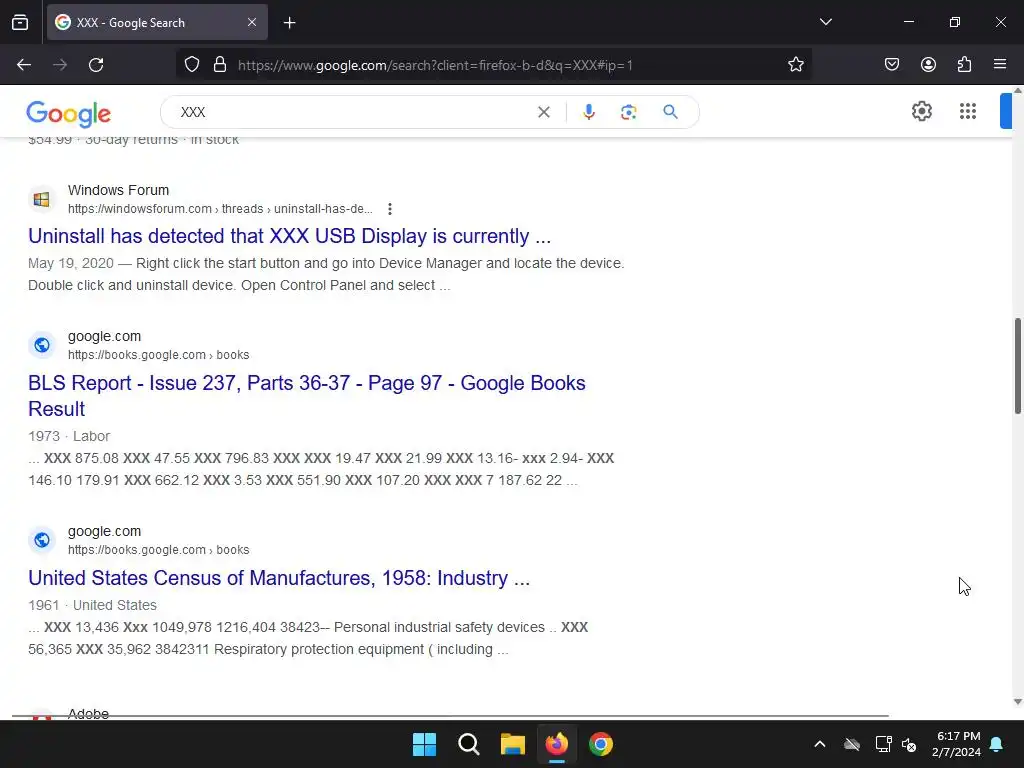This screenshot has height=768, width=1024.
Task: Reload the current page
Action: [x=96, y=65]
